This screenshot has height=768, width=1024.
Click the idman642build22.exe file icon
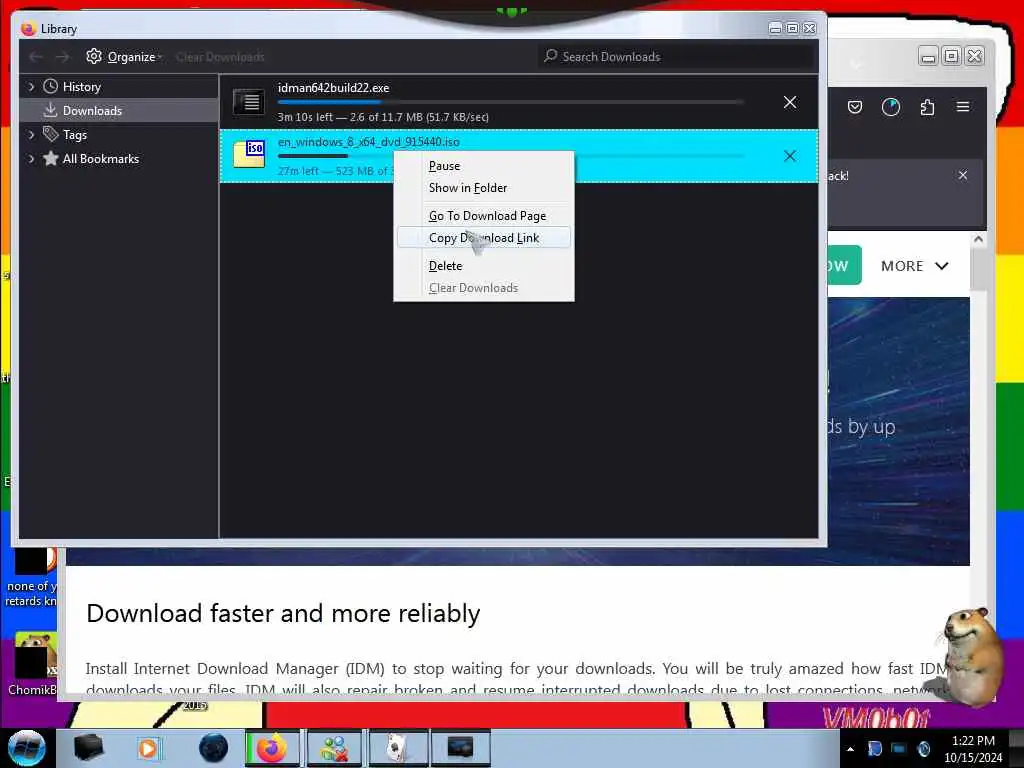[249, 101]
